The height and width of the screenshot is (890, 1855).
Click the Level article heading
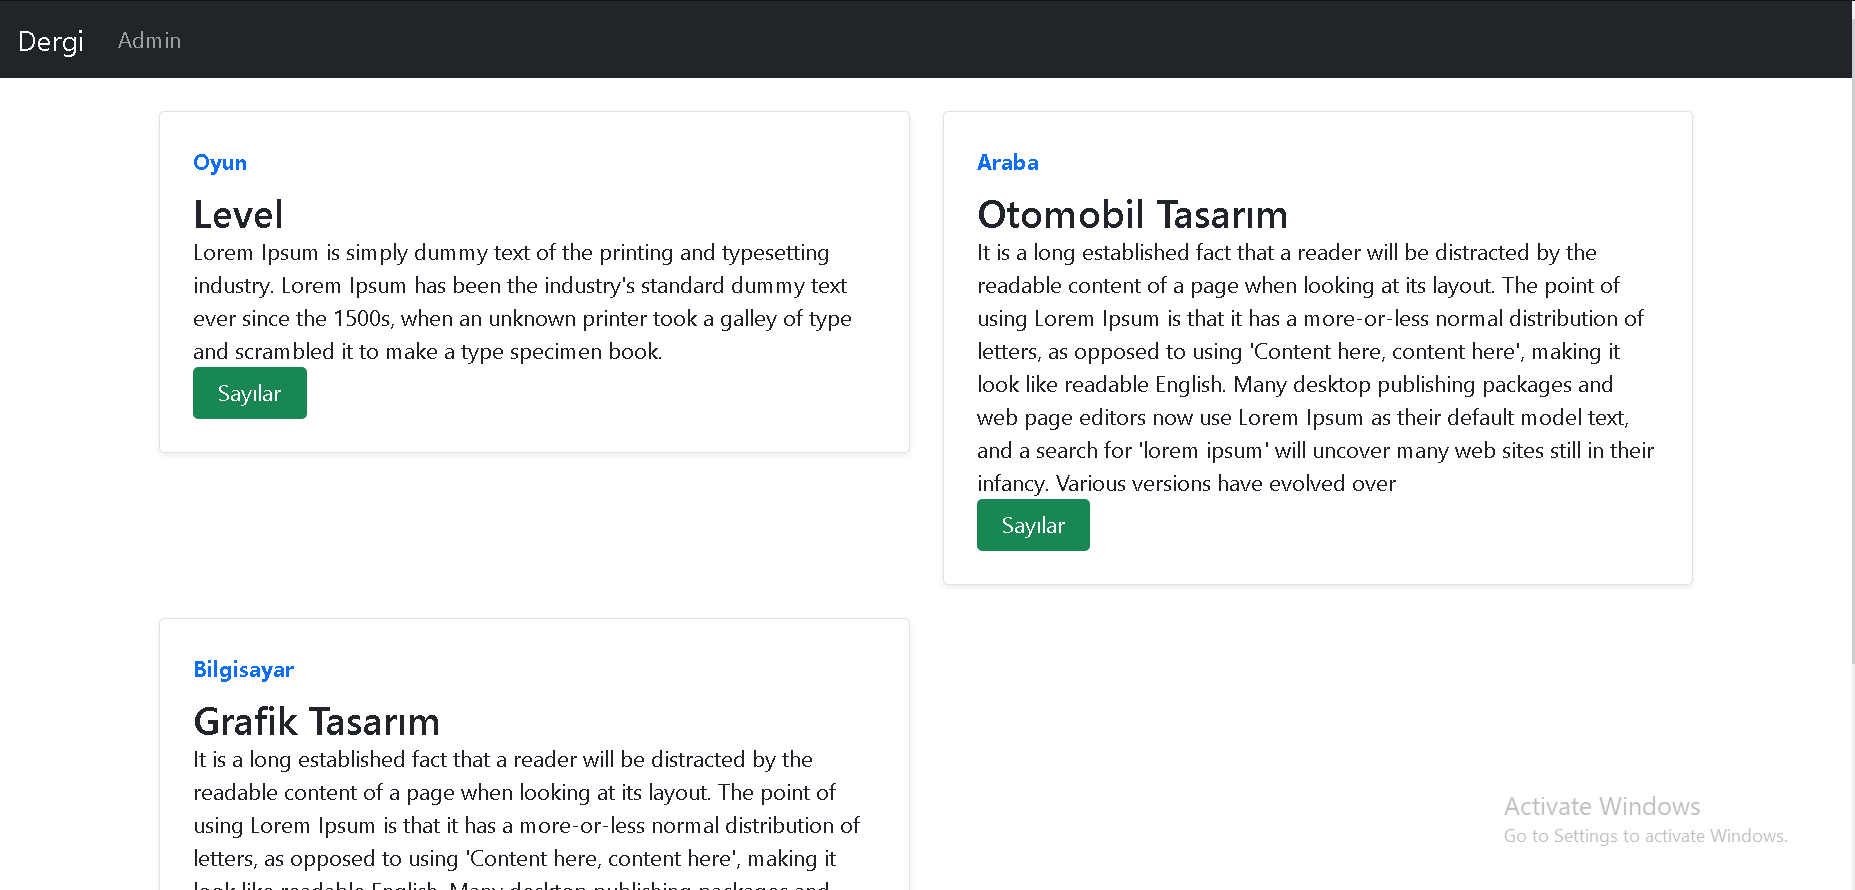238,214
